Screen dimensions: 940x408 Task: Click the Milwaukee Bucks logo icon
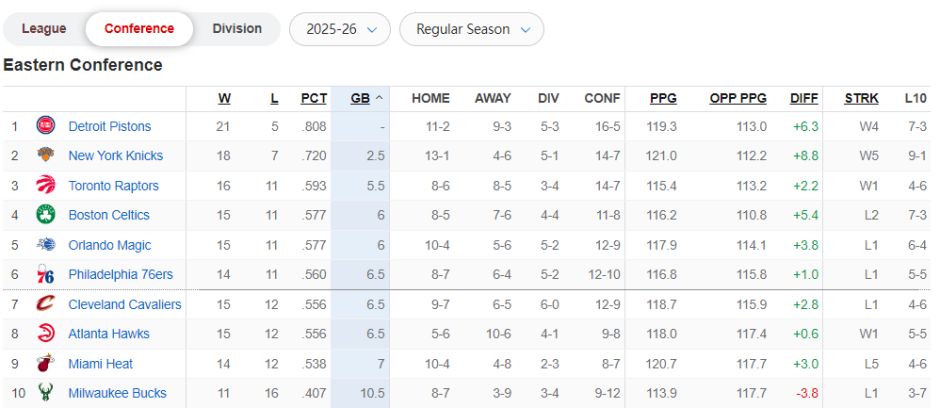pyautogui.click(x=46, y=393)
